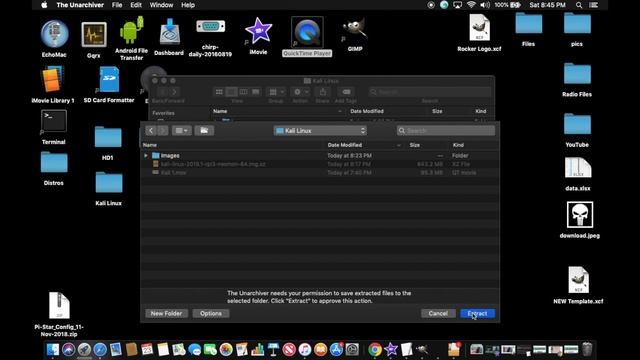Click the new folder path icon button
Screen dimensions: 640x360
click(x=204, y=131)
